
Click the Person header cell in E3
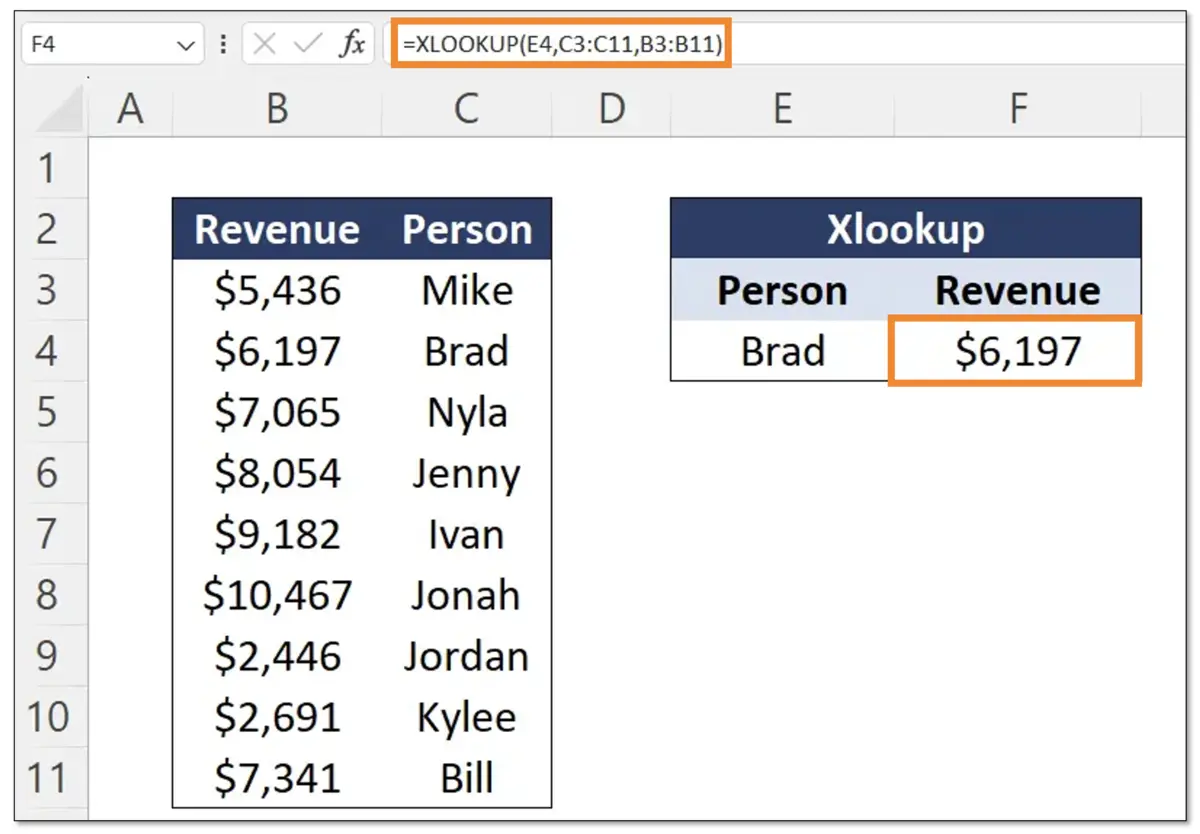point(783,290)
